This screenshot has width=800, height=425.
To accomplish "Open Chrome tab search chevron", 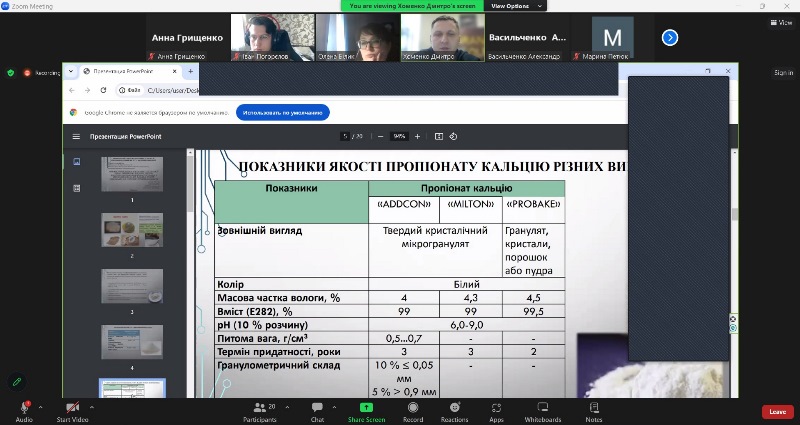I will click(x=71, y=71).
